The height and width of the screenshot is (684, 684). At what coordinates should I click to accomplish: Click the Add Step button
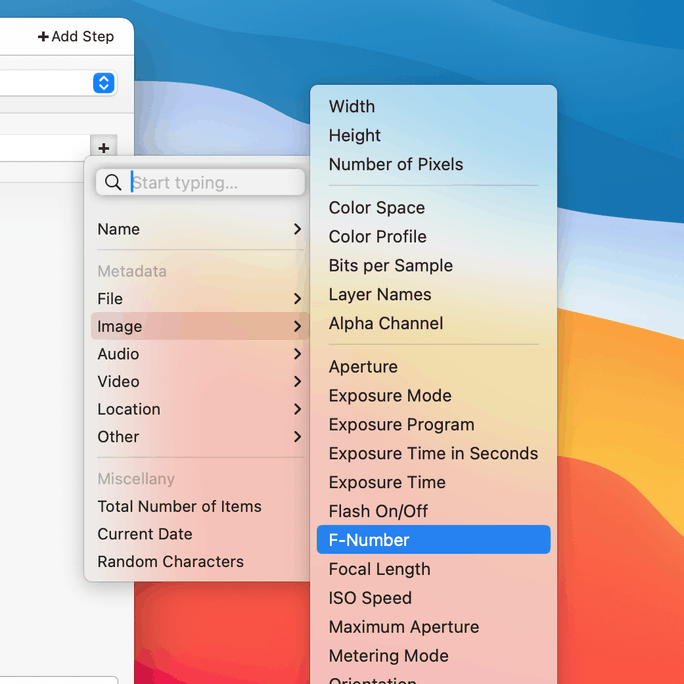point(76,36)
